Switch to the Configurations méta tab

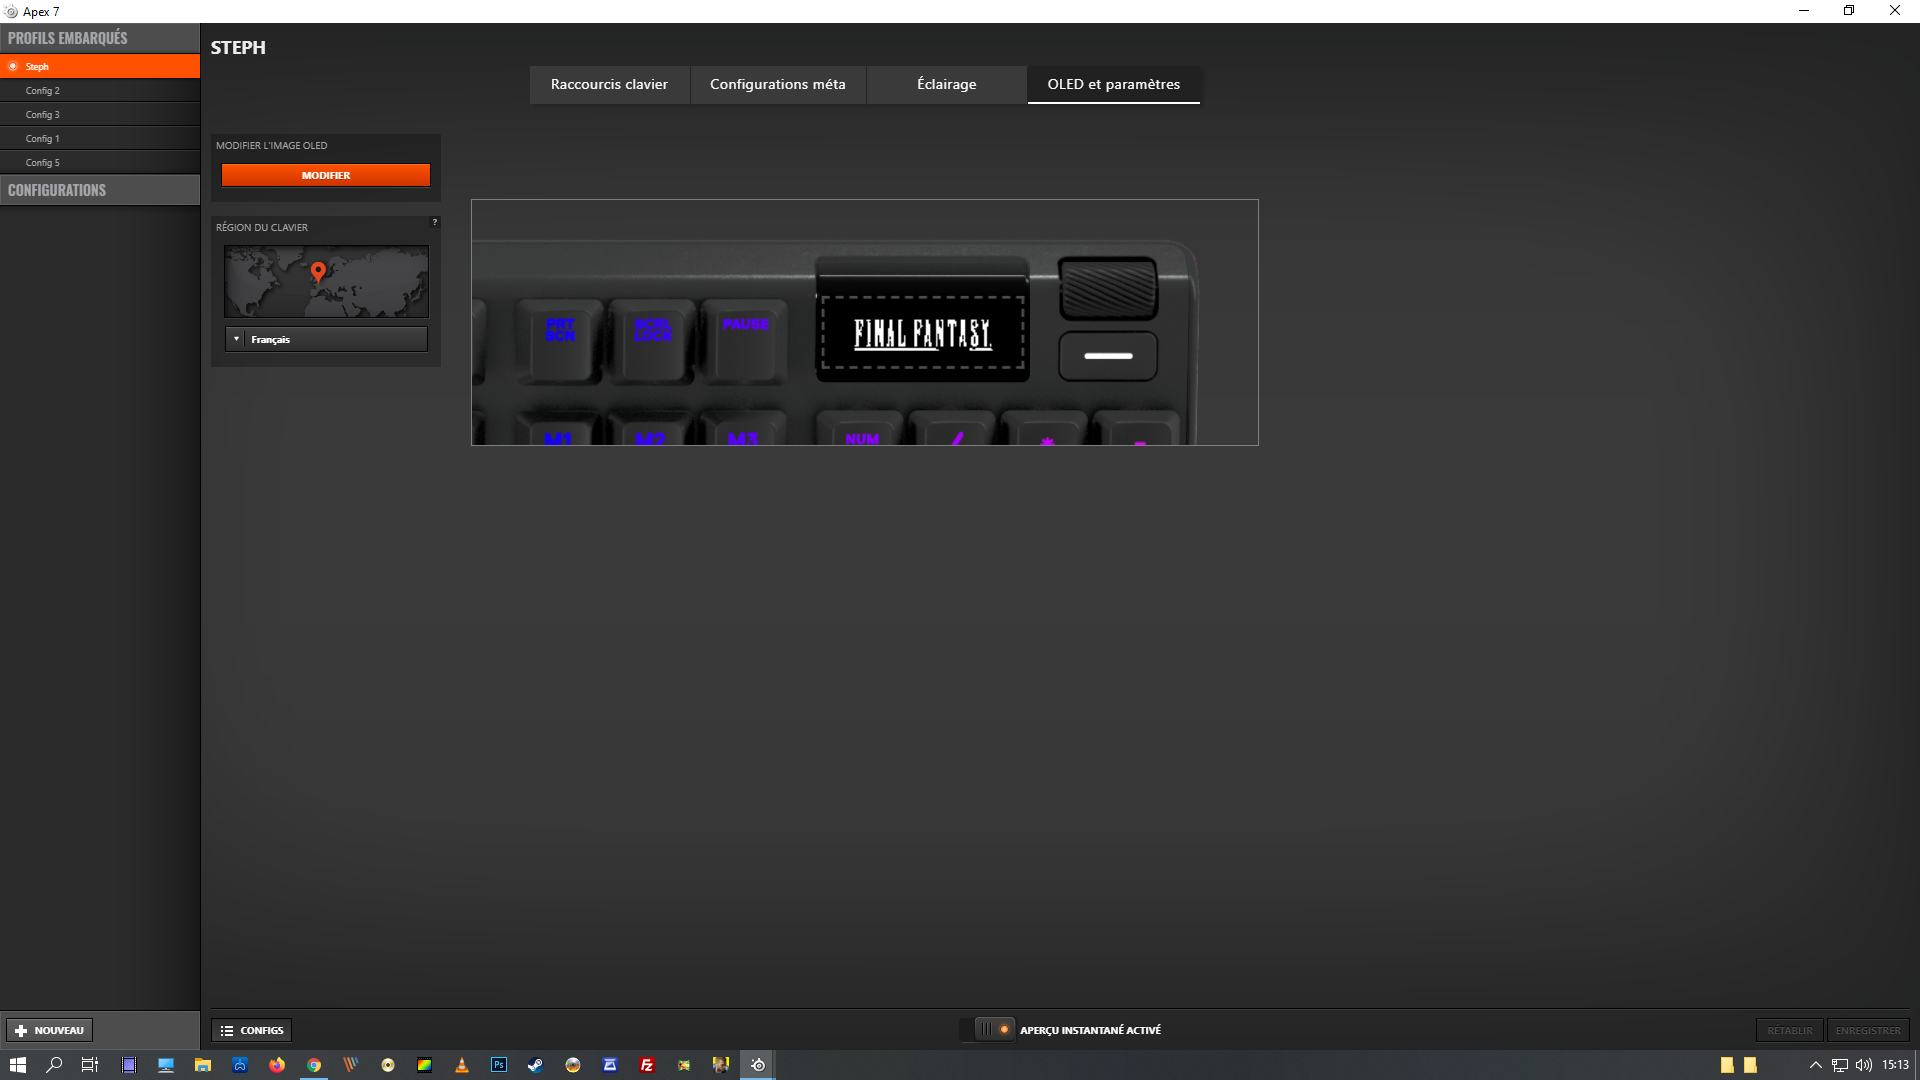[777, 84]
